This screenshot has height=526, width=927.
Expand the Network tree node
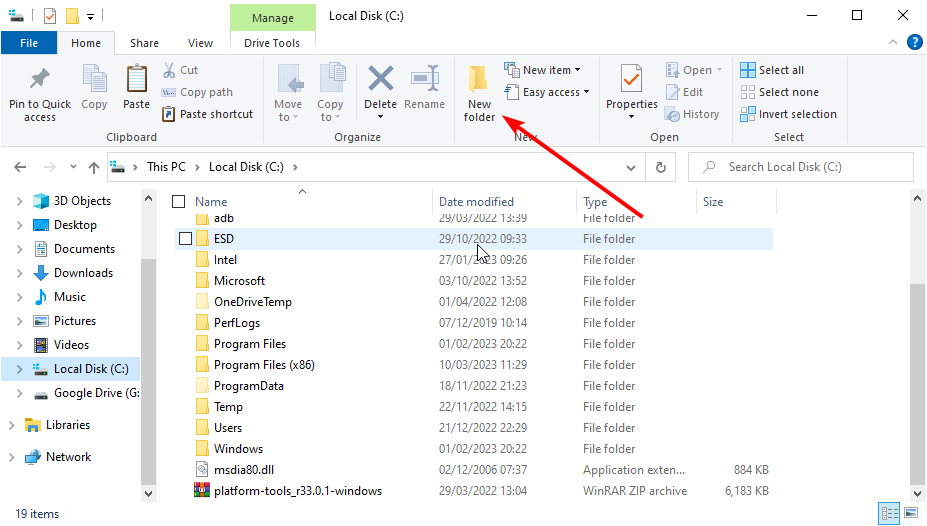point(11,457)
